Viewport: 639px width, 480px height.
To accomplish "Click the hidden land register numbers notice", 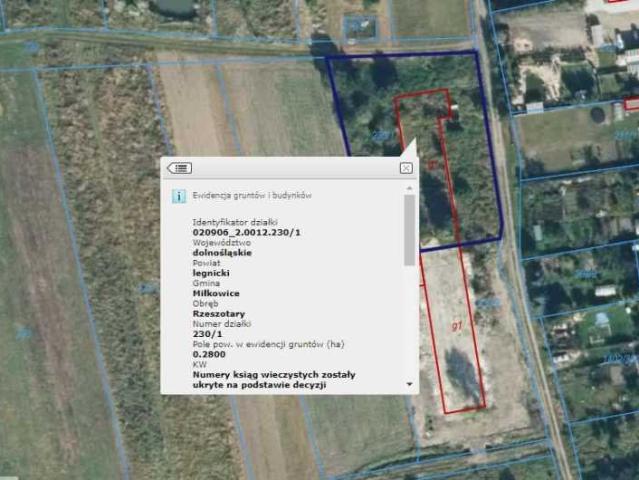I will 273,379.
